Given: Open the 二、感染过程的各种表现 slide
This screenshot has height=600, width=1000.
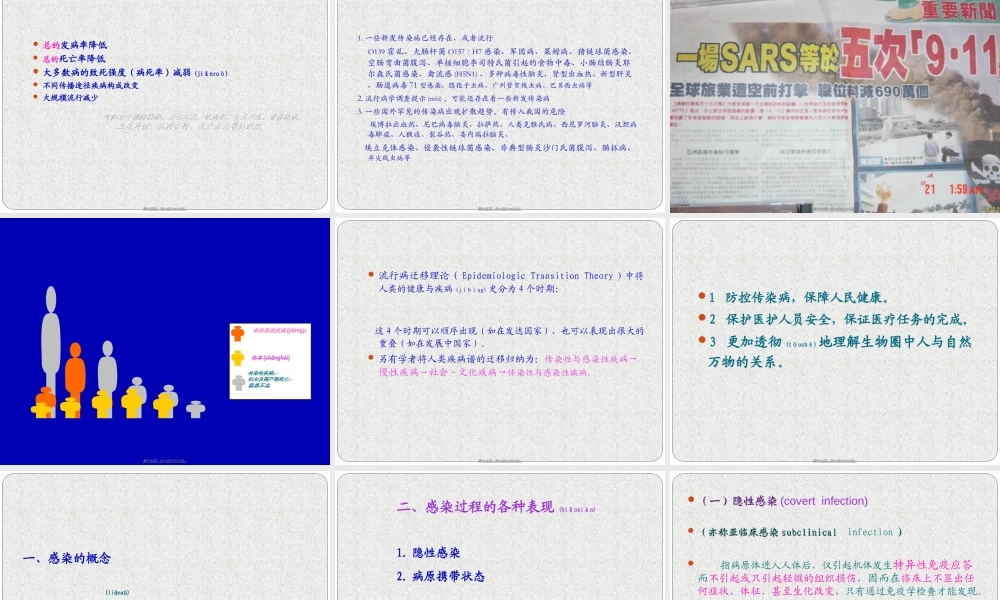Looking at the screenshot, I should click(498, 537).
